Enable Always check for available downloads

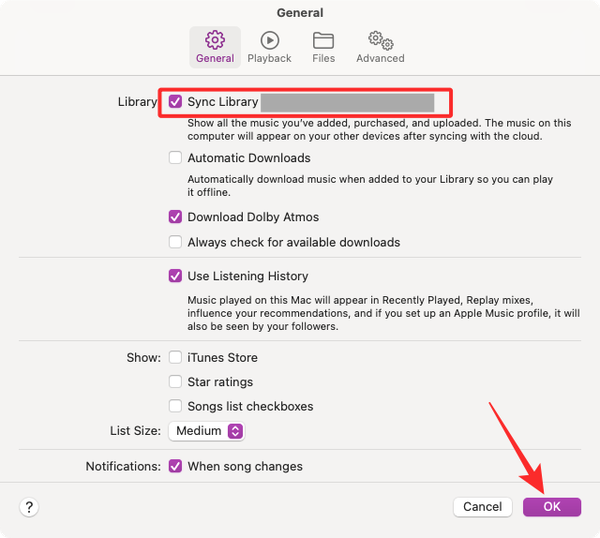coord(176,242)
